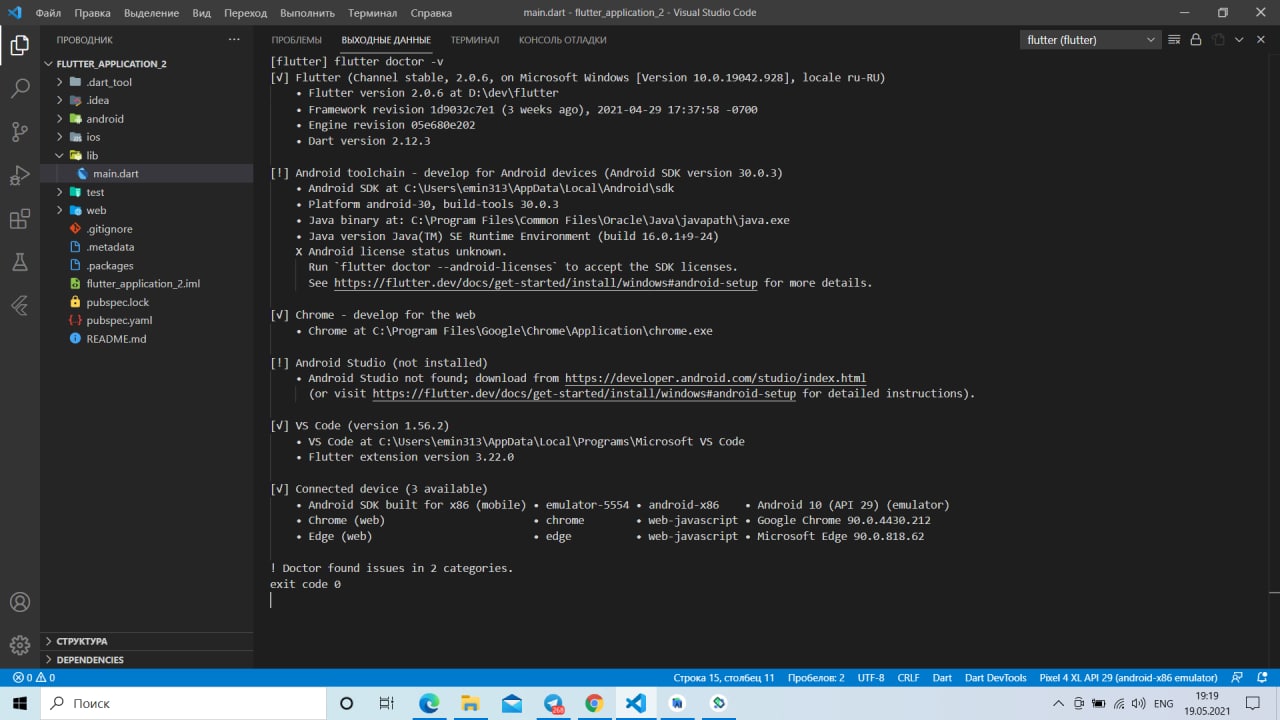Screen dimensions: 1280x720
Task: Change line ending CRLF in status bar
Action: (x=908, y=677)
